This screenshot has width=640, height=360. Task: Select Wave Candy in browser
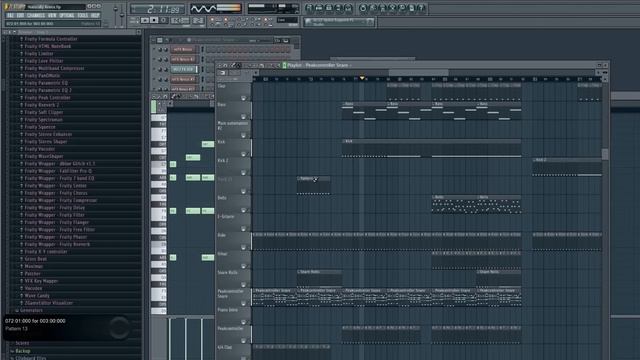(x=37, y=296)
